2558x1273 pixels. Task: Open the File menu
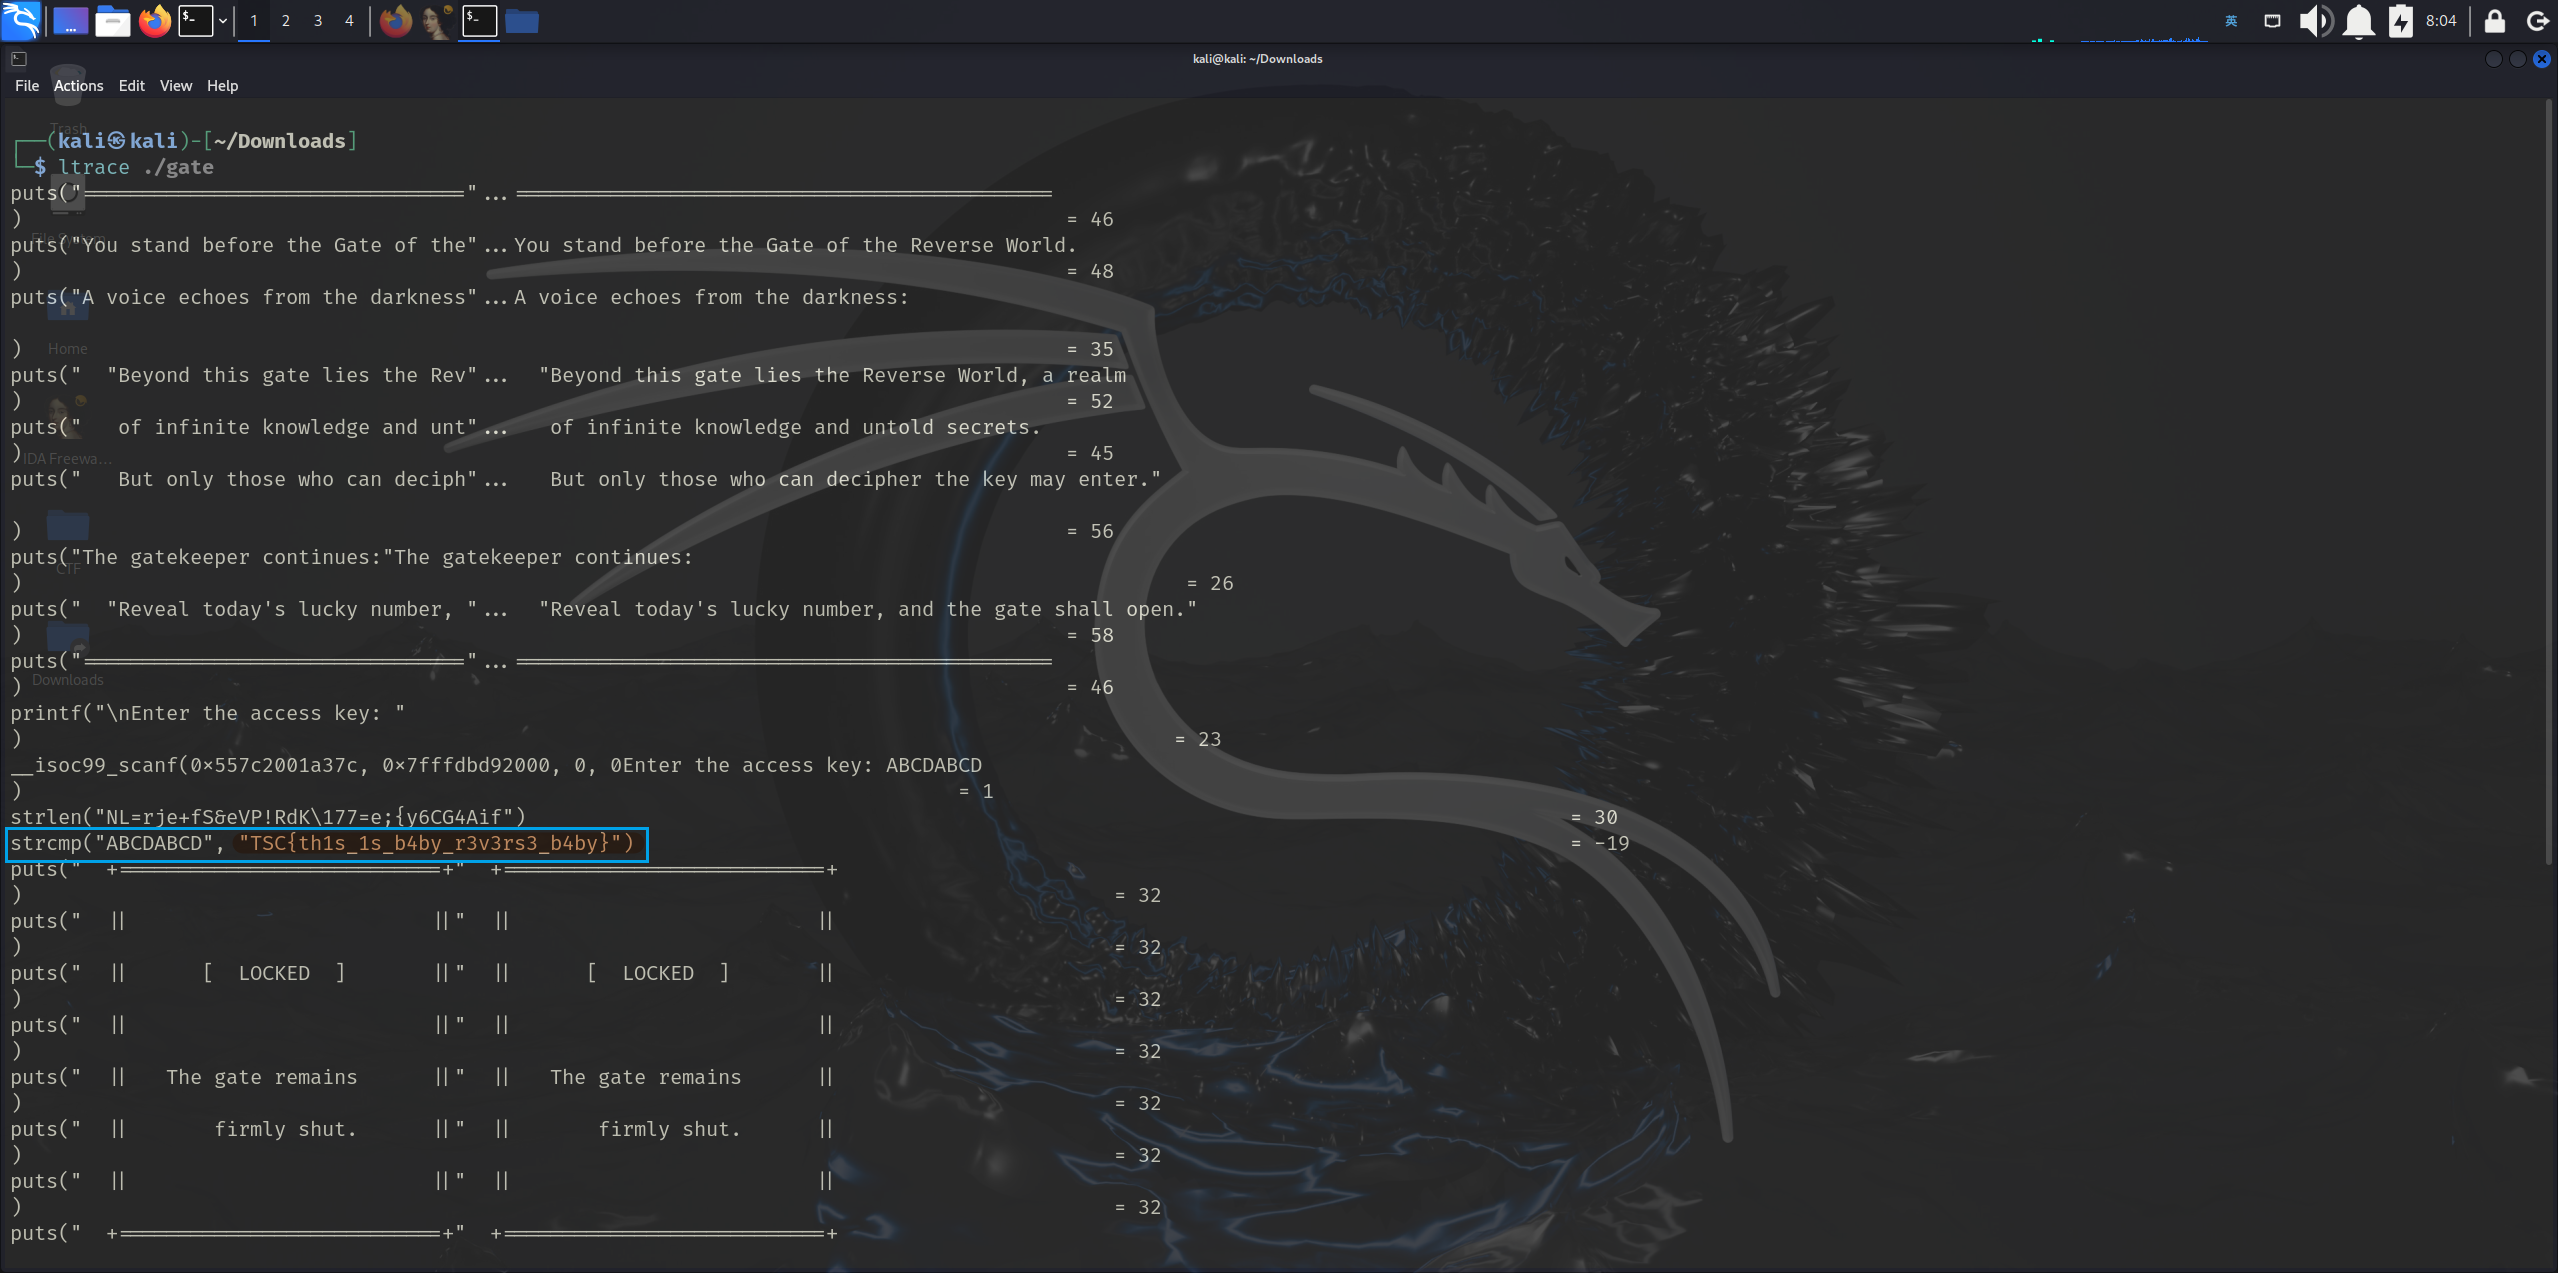tap(27, 86)
